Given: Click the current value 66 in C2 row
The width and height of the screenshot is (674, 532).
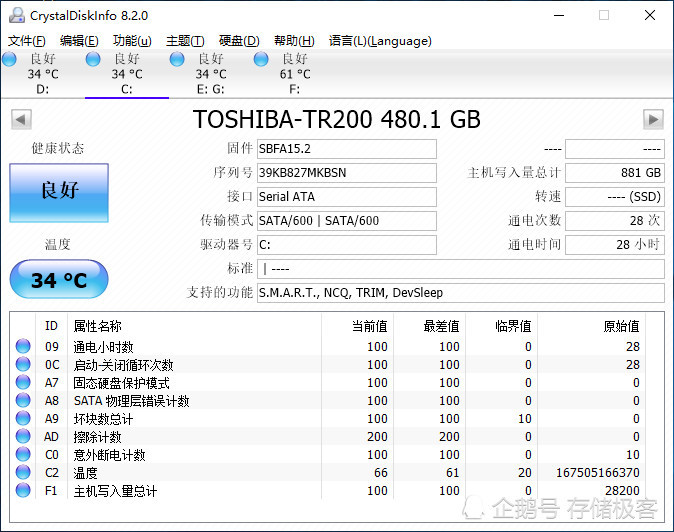Looking at the screenshot, I should (381, 473).
